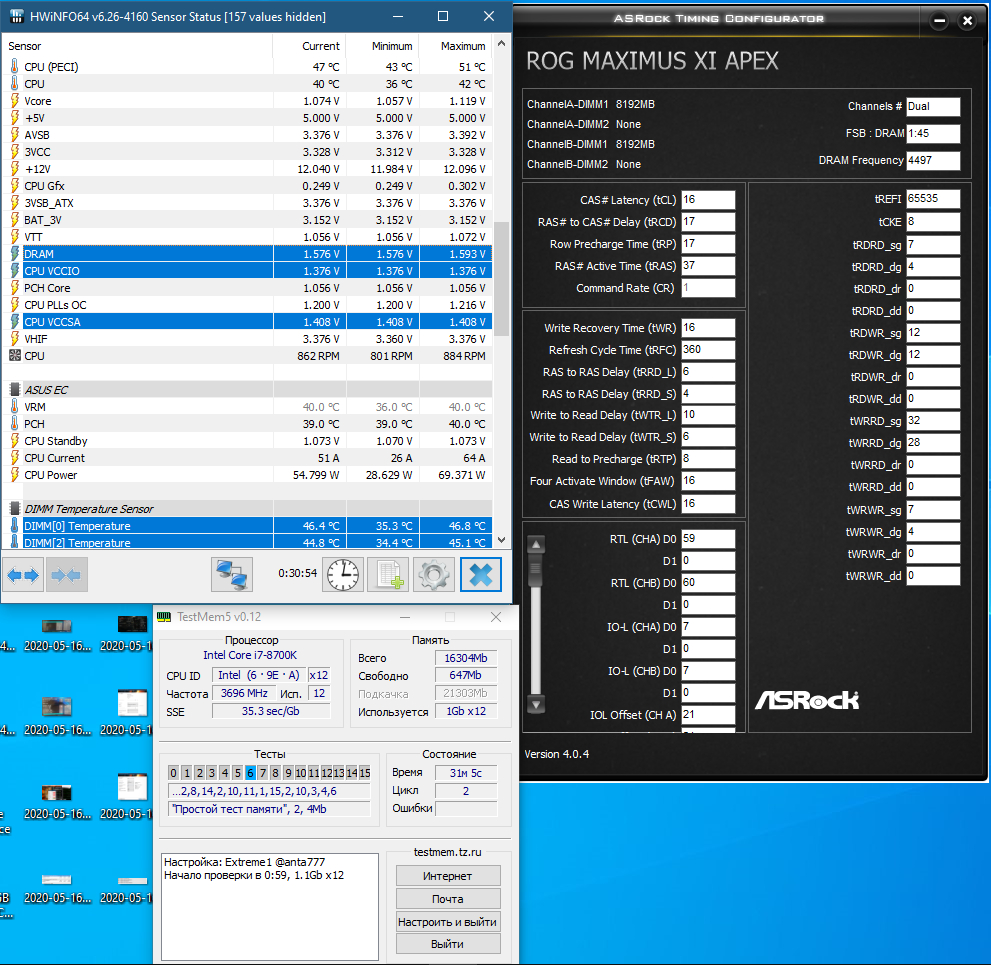The width and height of the screenshot is (991, 965).
Task: Click the Почта button in TestMem5
Action: pos(448,899)
